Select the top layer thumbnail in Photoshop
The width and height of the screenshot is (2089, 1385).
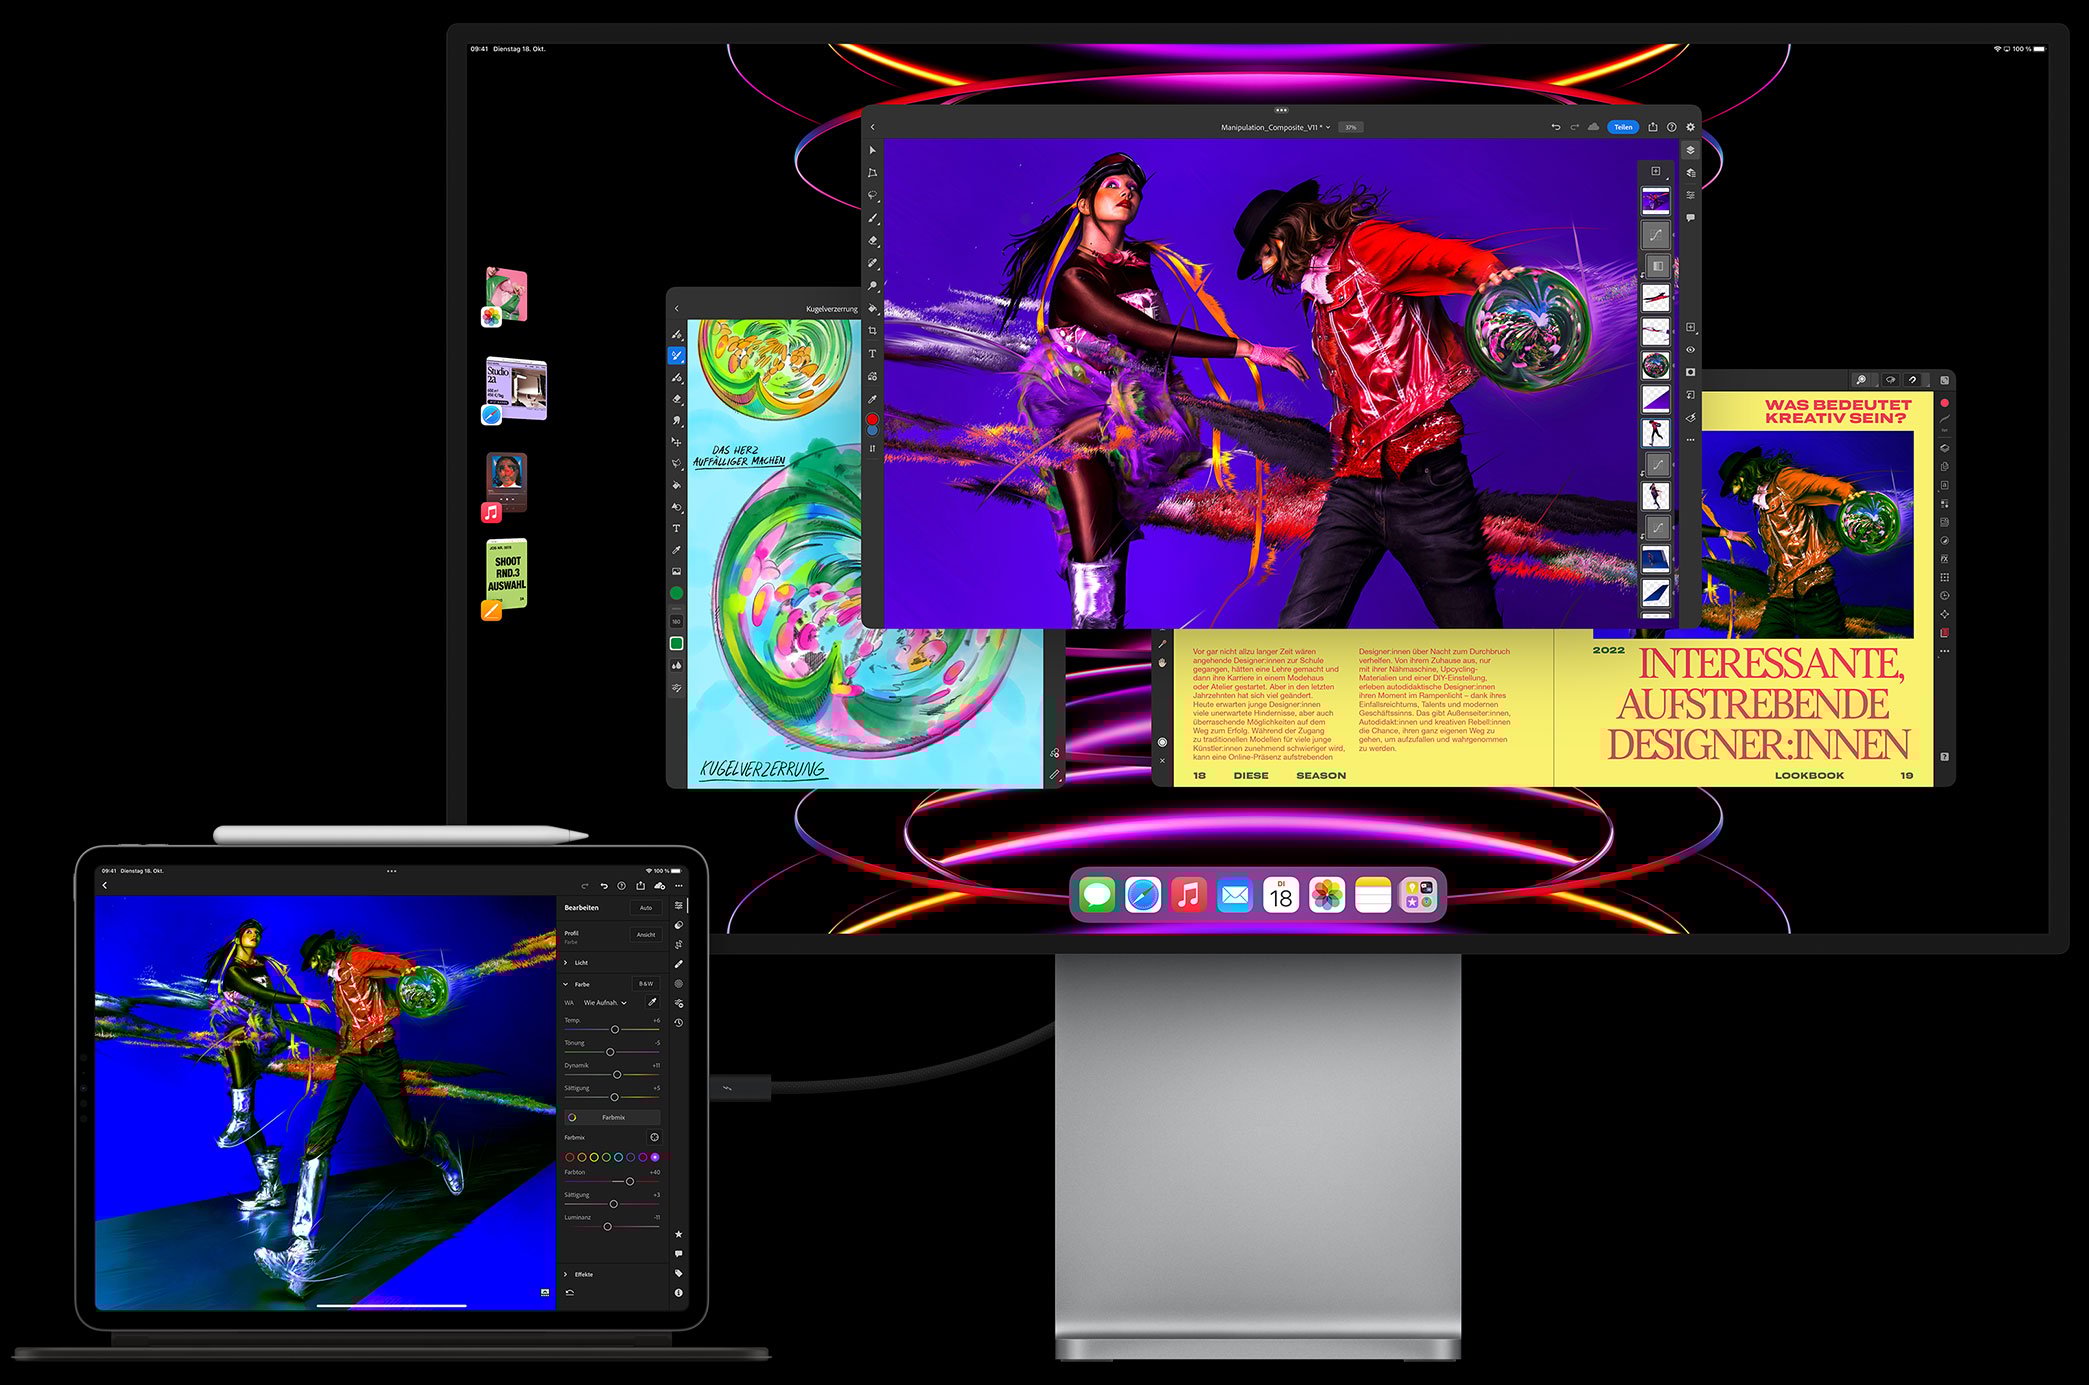click(x=1655, y=202)
